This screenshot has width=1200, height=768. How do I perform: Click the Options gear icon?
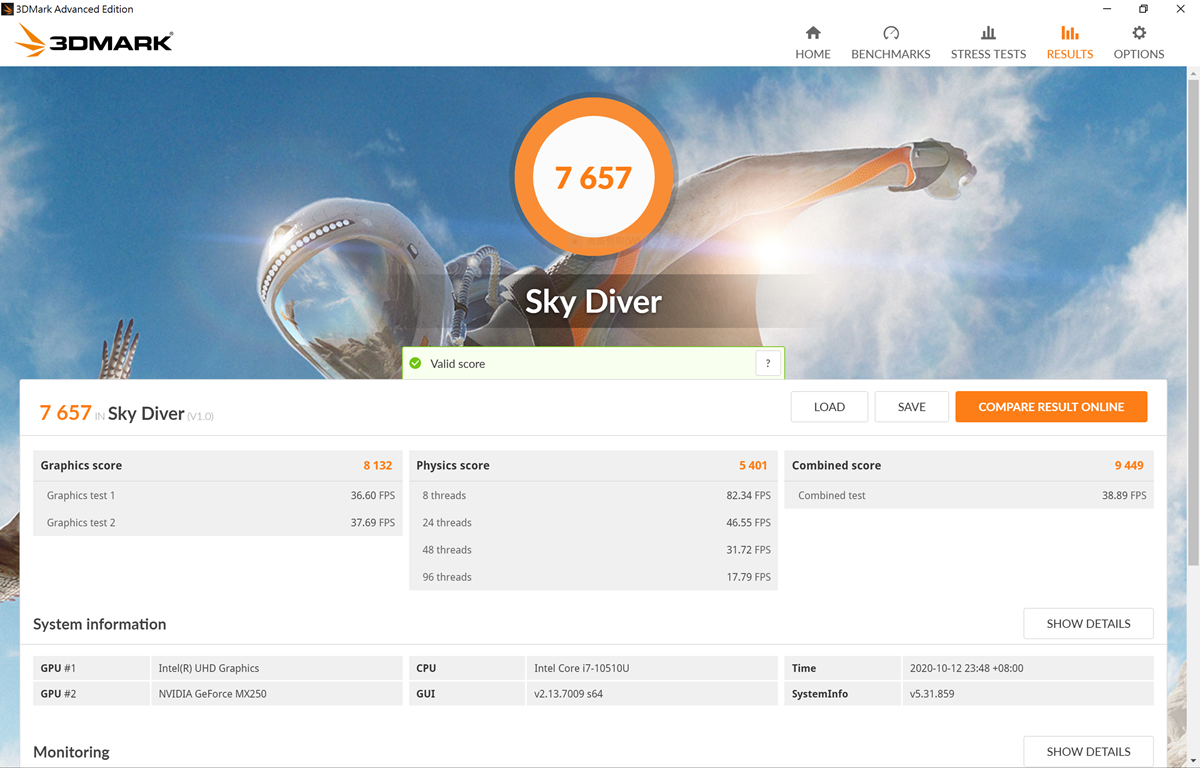(1139, 33)
